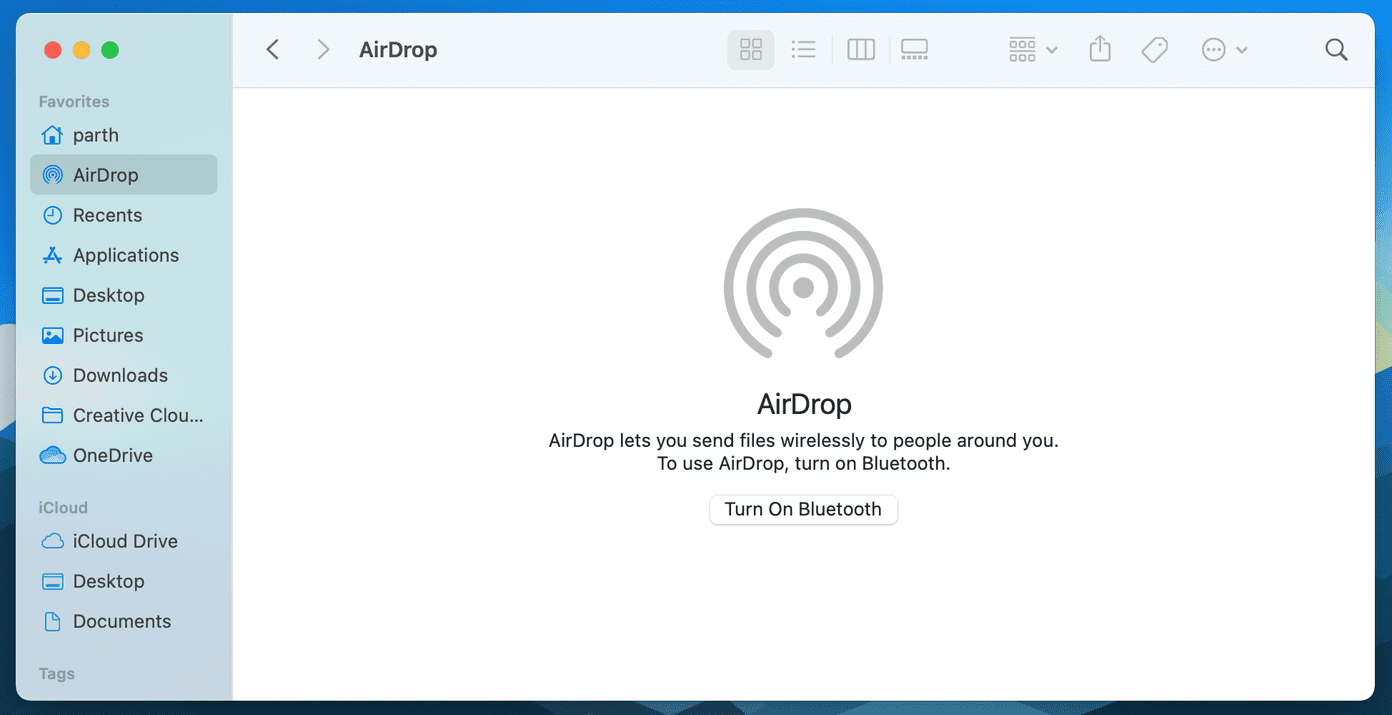1392x715 pixels.
Task: Open the Finder search magnifier
Action: pos(1336,49)
